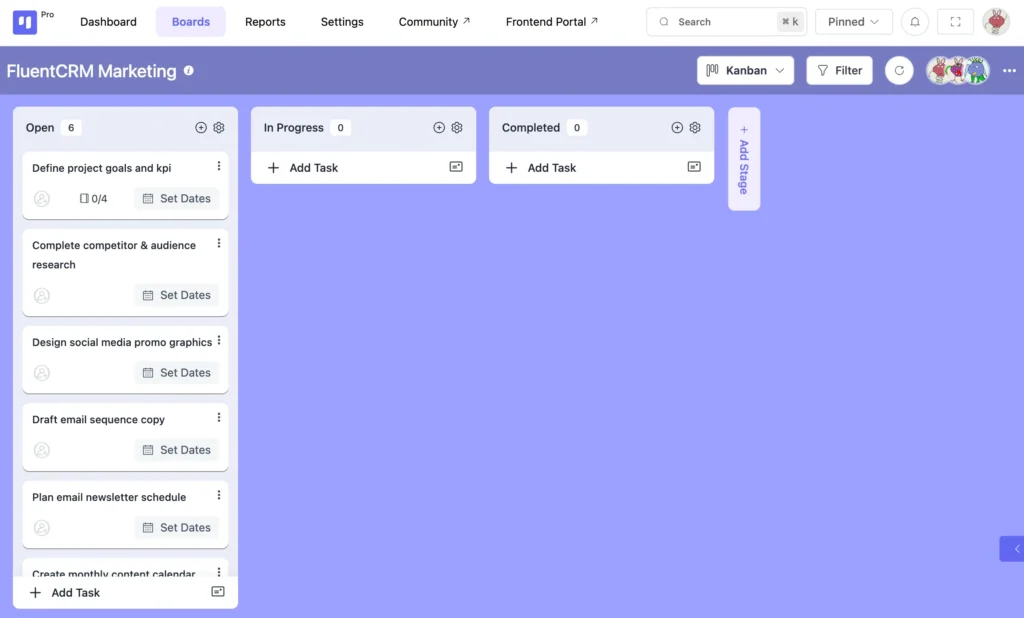Enter fullscreen mode via expand icon
The height and width of the screenshot is (618, 1024).
coord(955,22)
